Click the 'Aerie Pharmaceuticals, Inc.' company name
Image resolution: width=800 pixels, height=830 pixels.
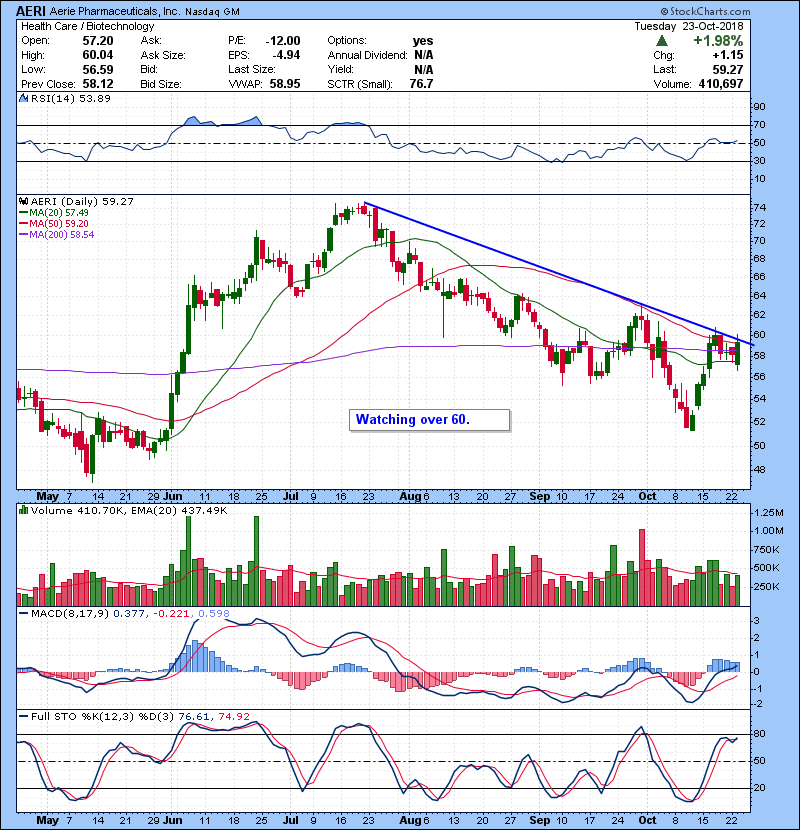click(x=116, y=11)
